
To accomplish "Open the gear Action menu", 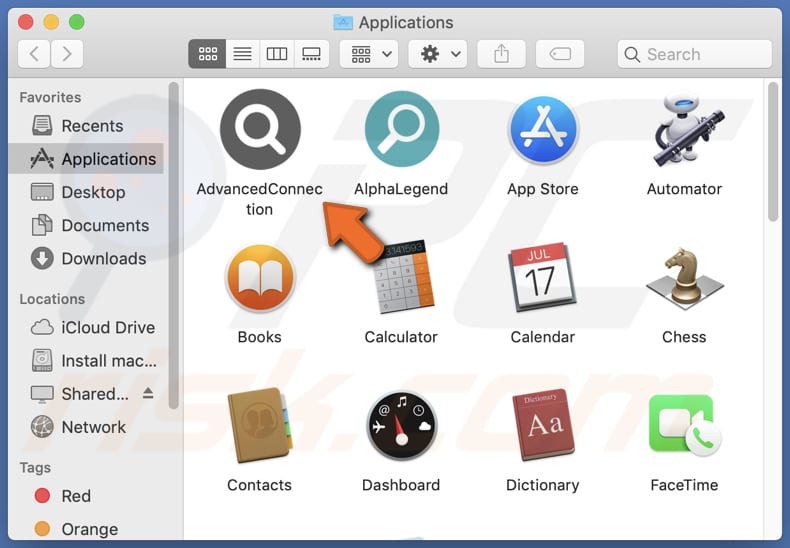I will point(437,54).
